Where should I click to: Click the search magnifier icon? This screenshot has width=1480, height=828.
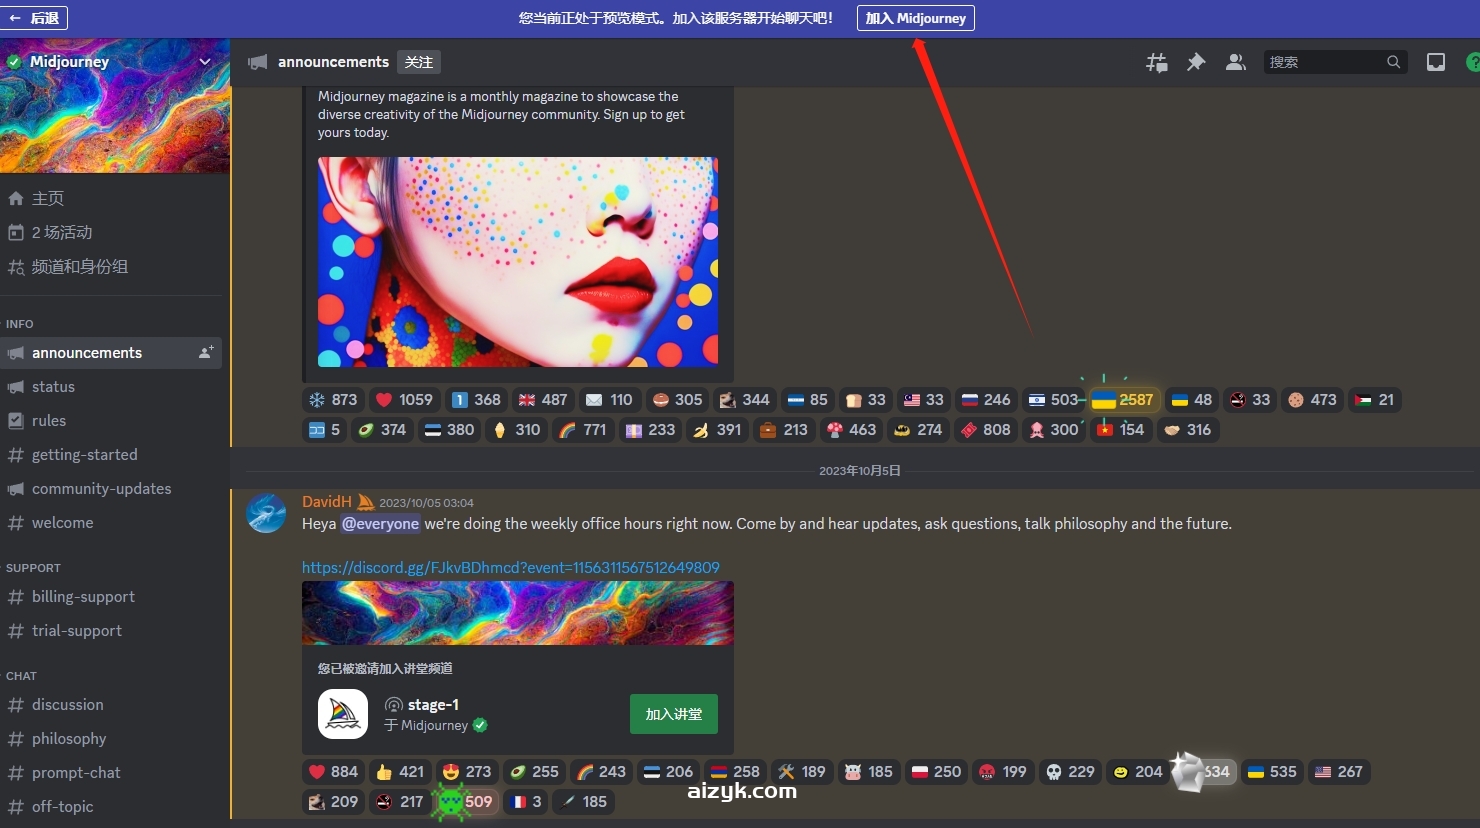click(1393, 62)
